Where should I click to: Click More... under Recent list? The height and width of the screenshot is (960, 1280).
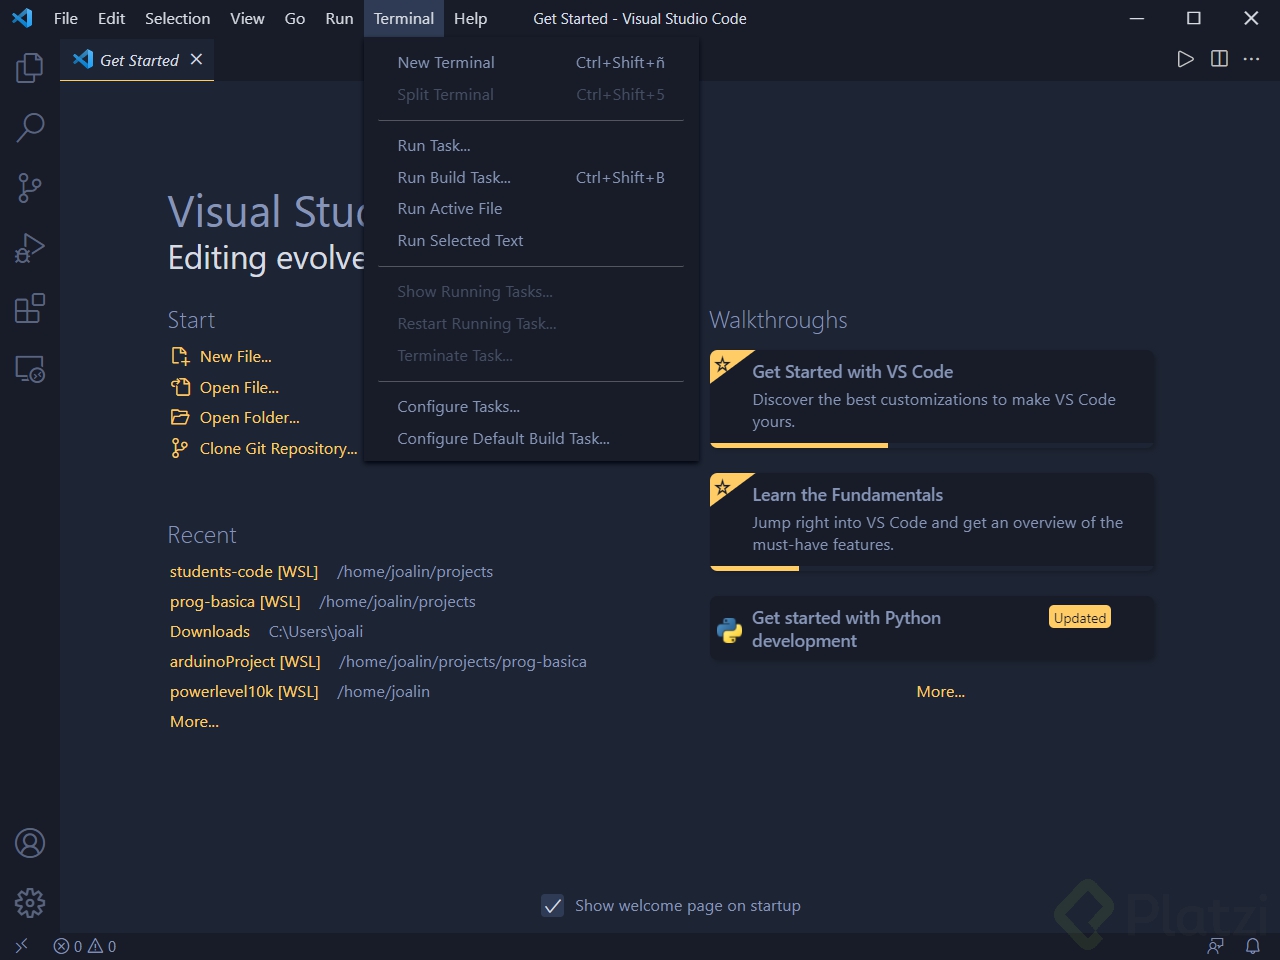(x=194, y=721)
